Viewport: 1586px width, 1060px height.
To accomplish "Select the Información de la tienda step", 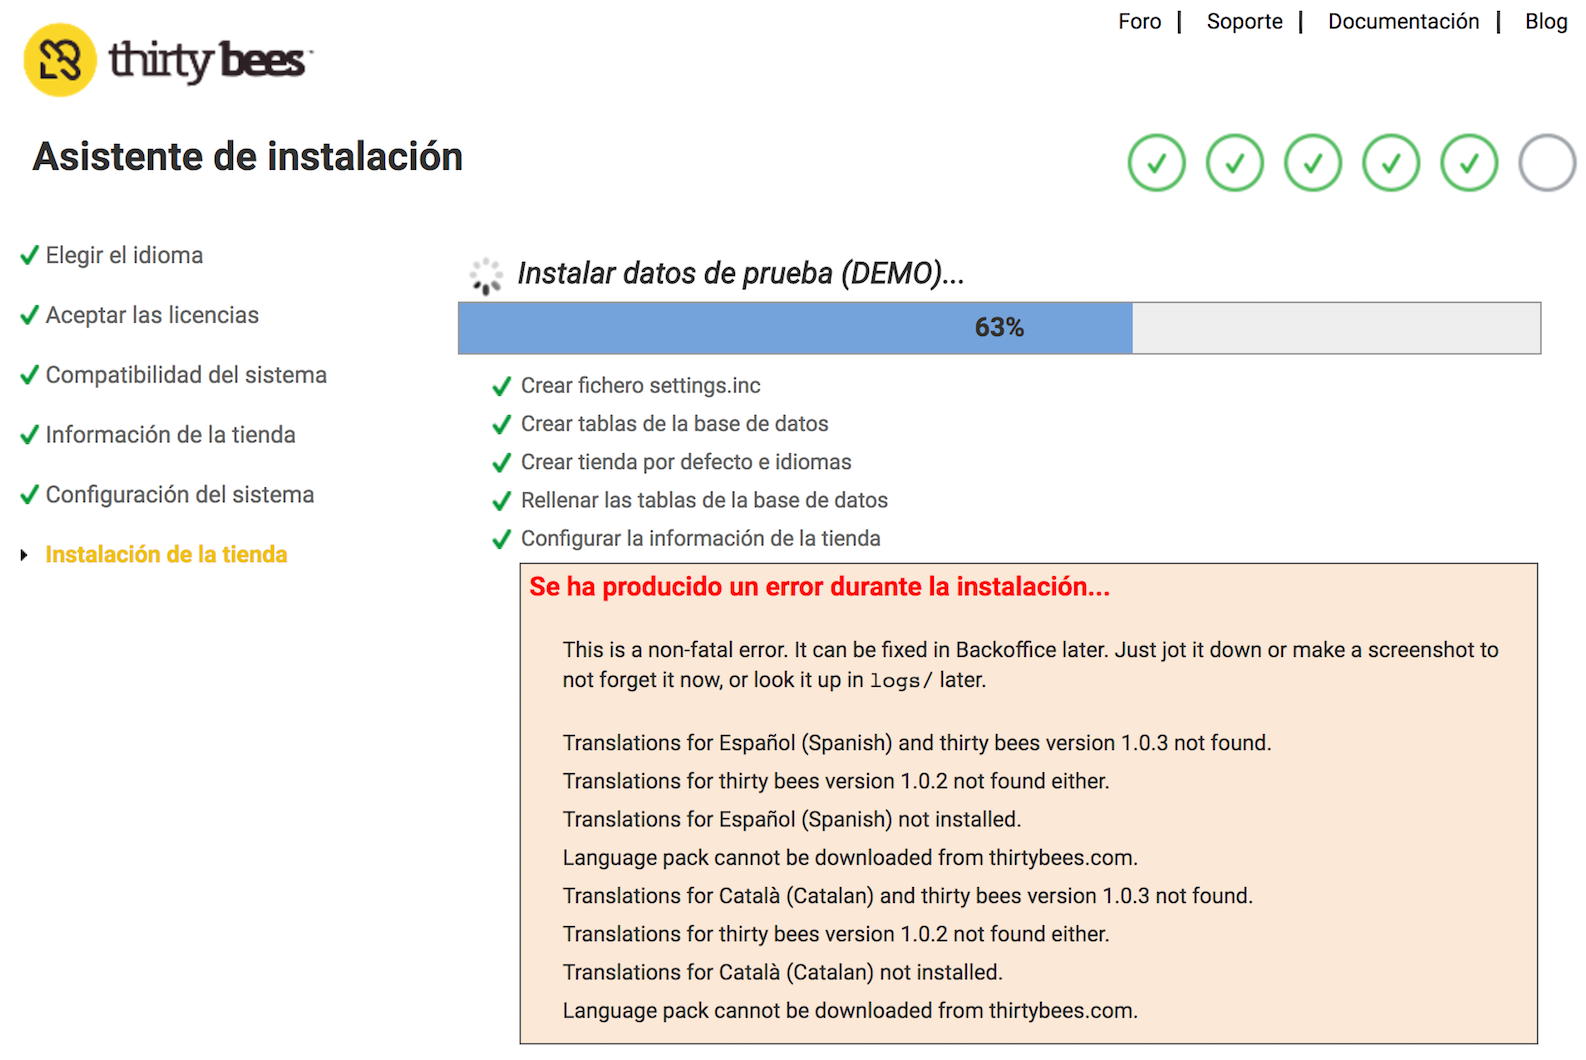I will click(171, 435).
